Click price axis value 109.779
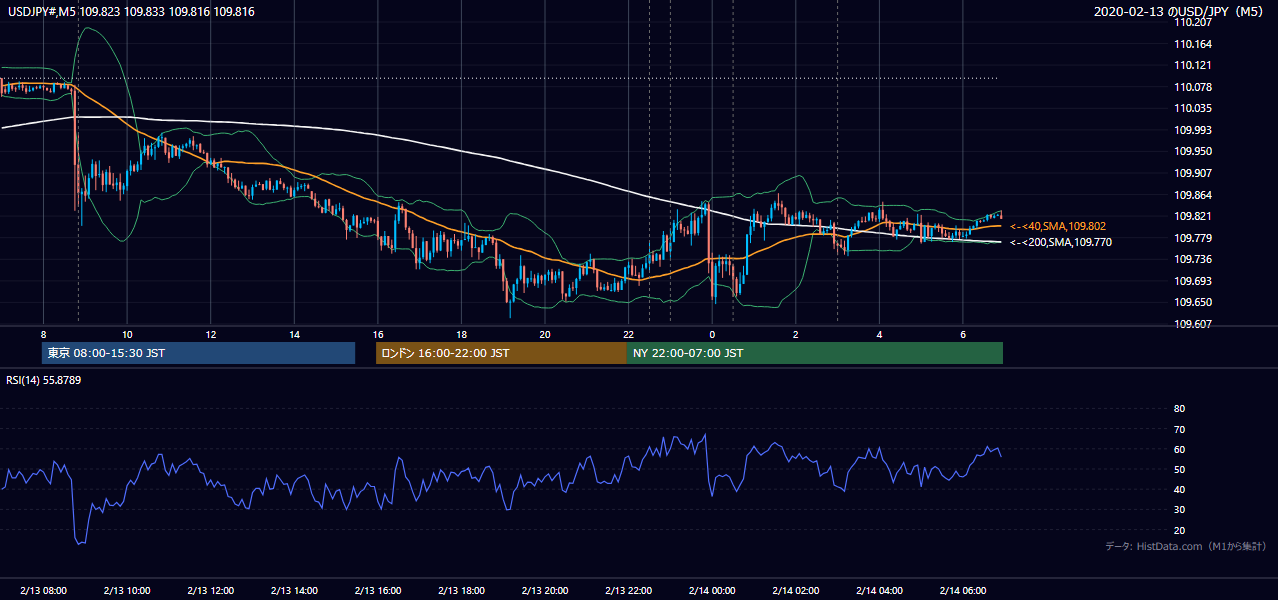Screen dimensions: 1278x600 point(1194,238)
